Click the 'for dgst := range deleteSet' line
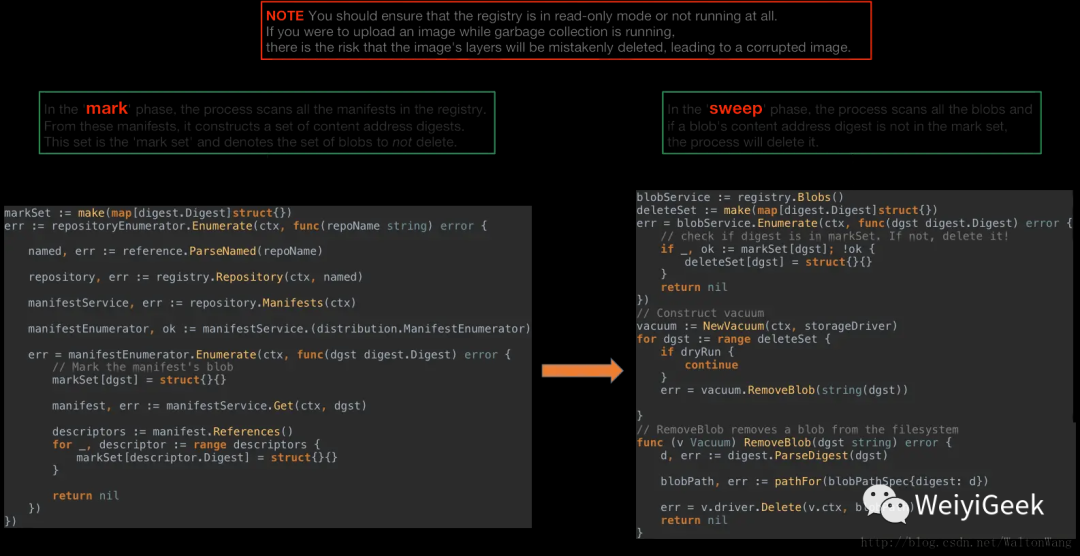 734,339
